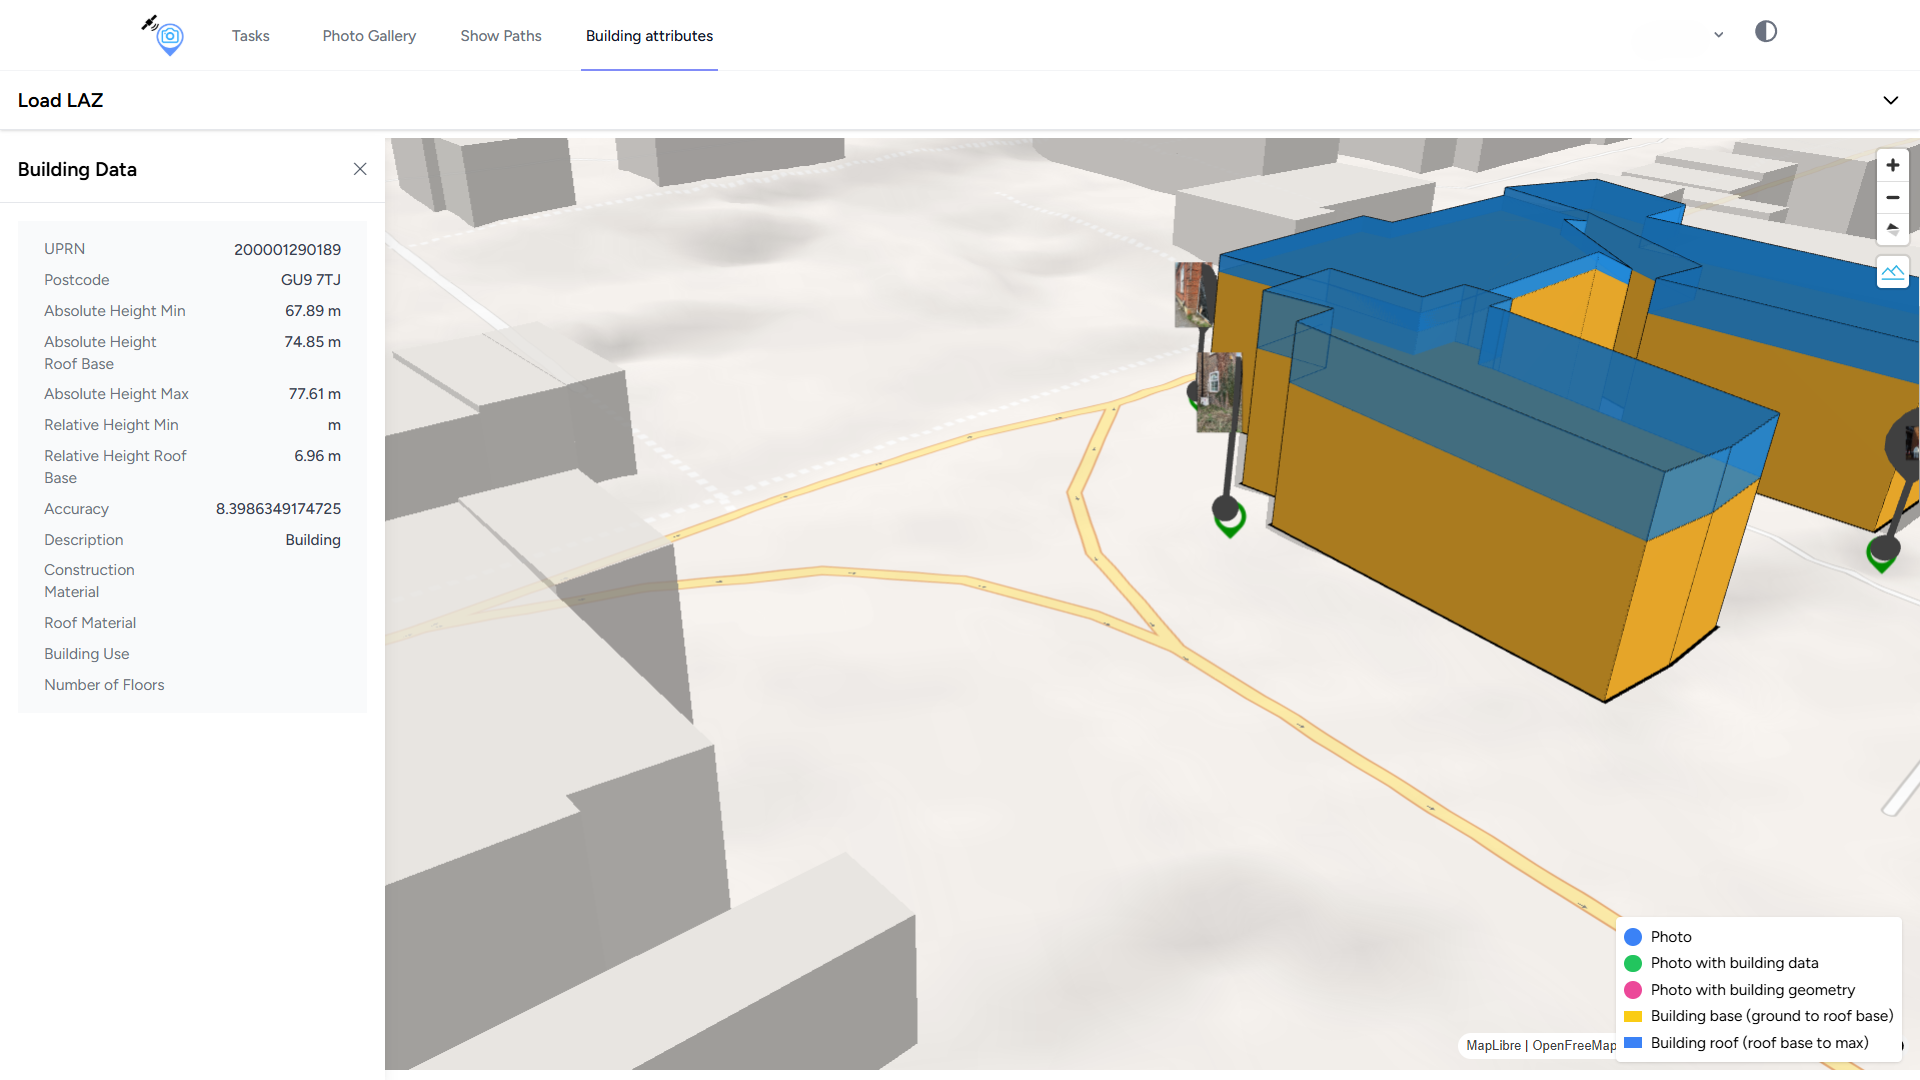Click the Load LAZ heading
This screenshot has width=1920, height=1080.
tap(60, 100)
